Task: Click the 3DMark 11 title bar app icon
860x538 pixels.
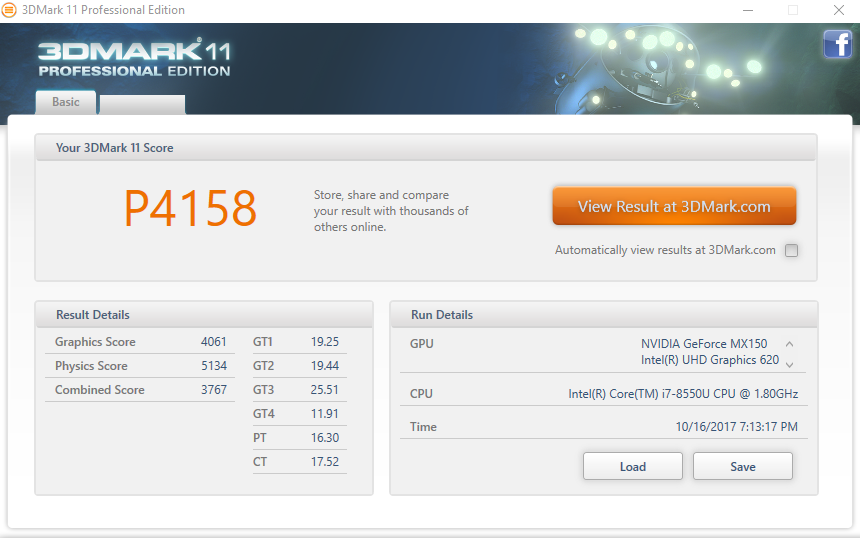Action: [9, 10]
